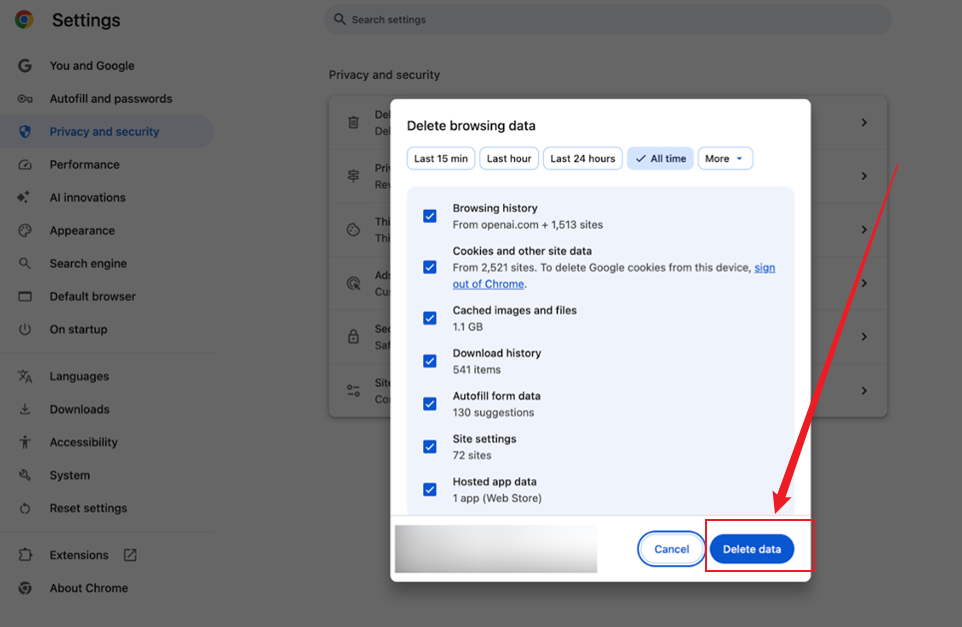Click the Downloads arrow icon in sidebar

25,408
